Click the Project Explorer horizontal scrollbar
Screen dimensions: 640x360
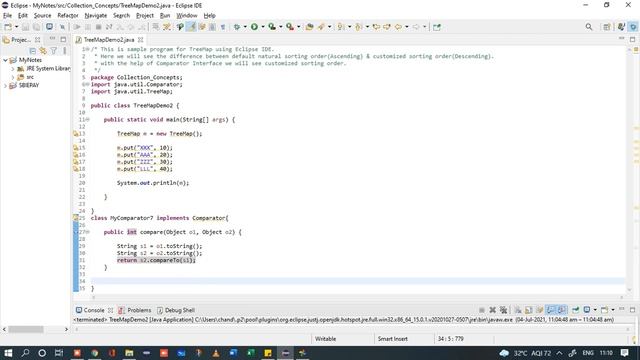26,329
